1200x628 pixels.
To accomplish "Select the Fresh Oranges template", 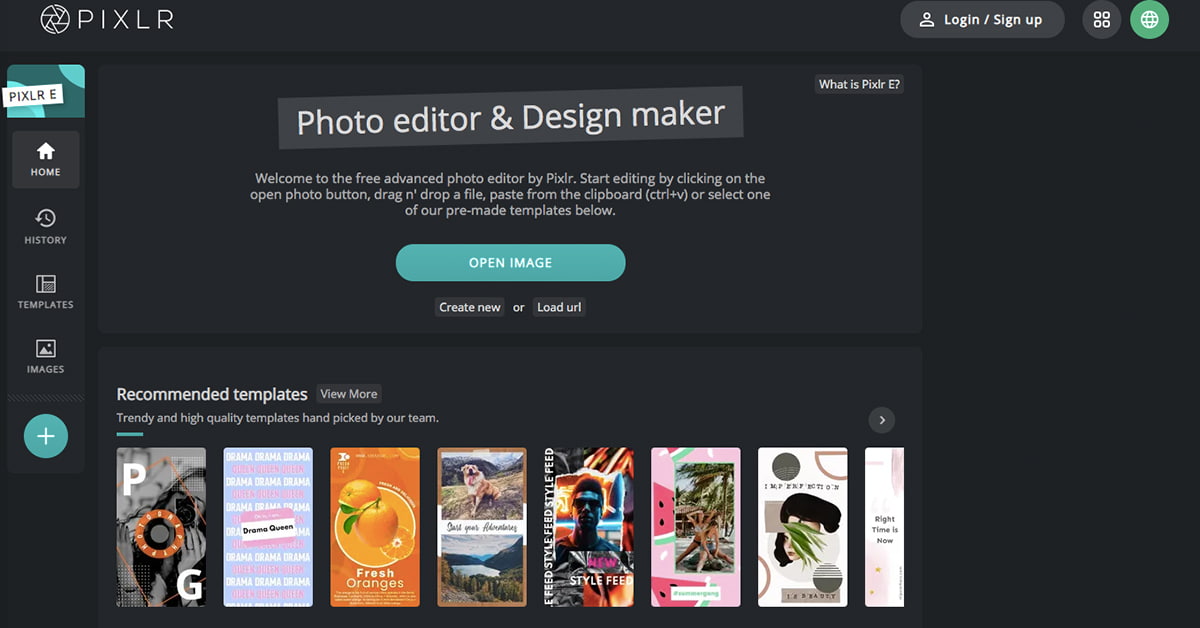I will 375,527.
